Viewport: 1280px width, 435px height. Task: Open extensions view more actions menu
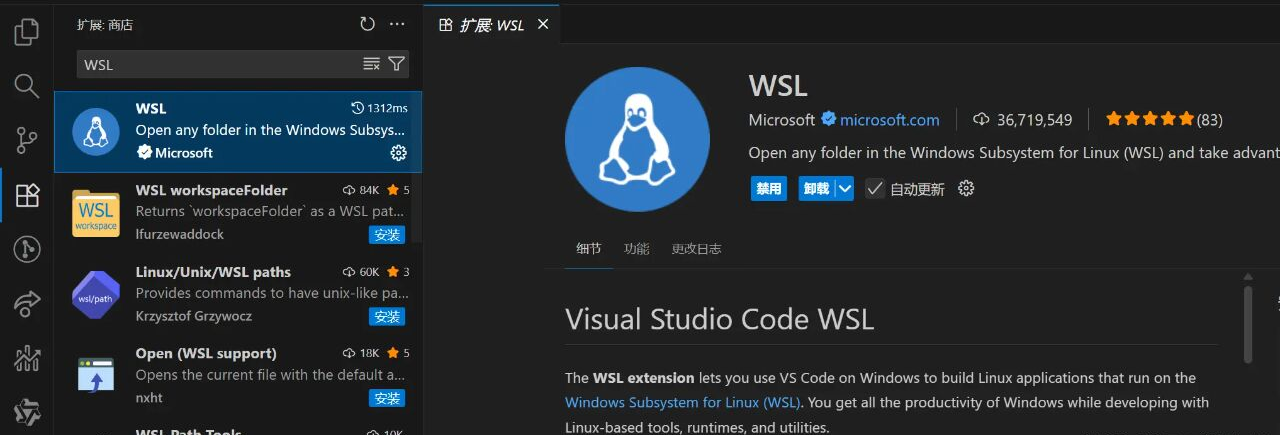[397, 24]
